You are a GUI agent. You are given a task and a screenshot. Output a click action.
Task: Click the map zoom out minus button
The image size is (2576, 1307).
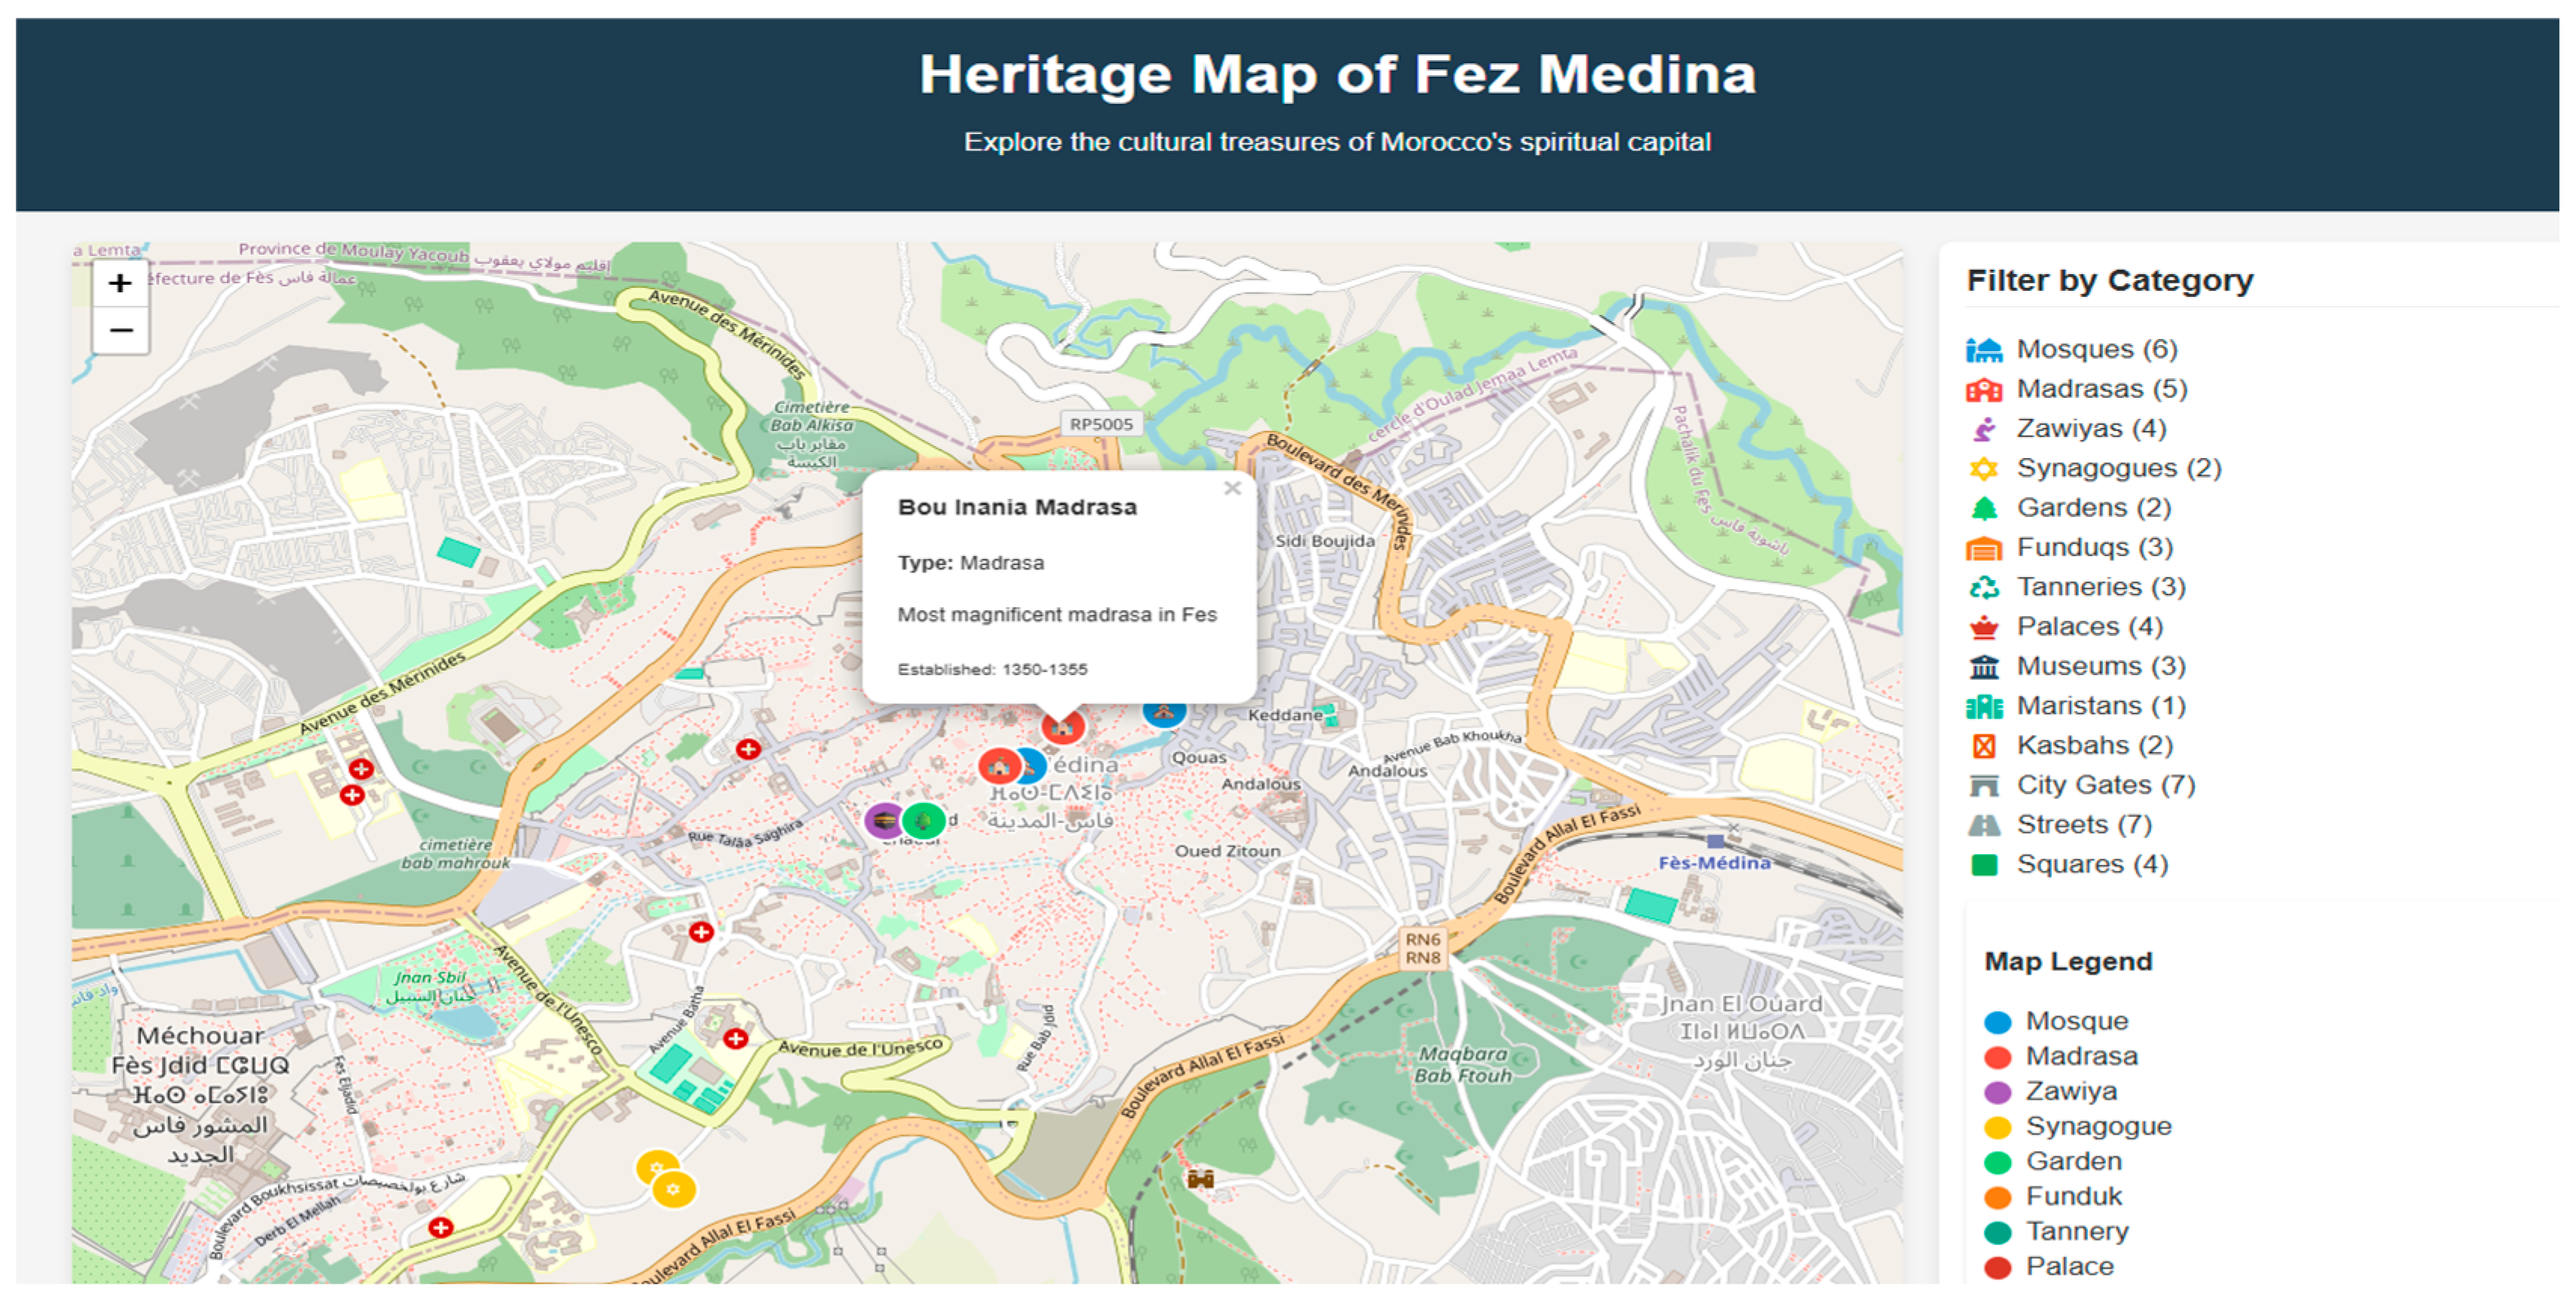[120, 330]
